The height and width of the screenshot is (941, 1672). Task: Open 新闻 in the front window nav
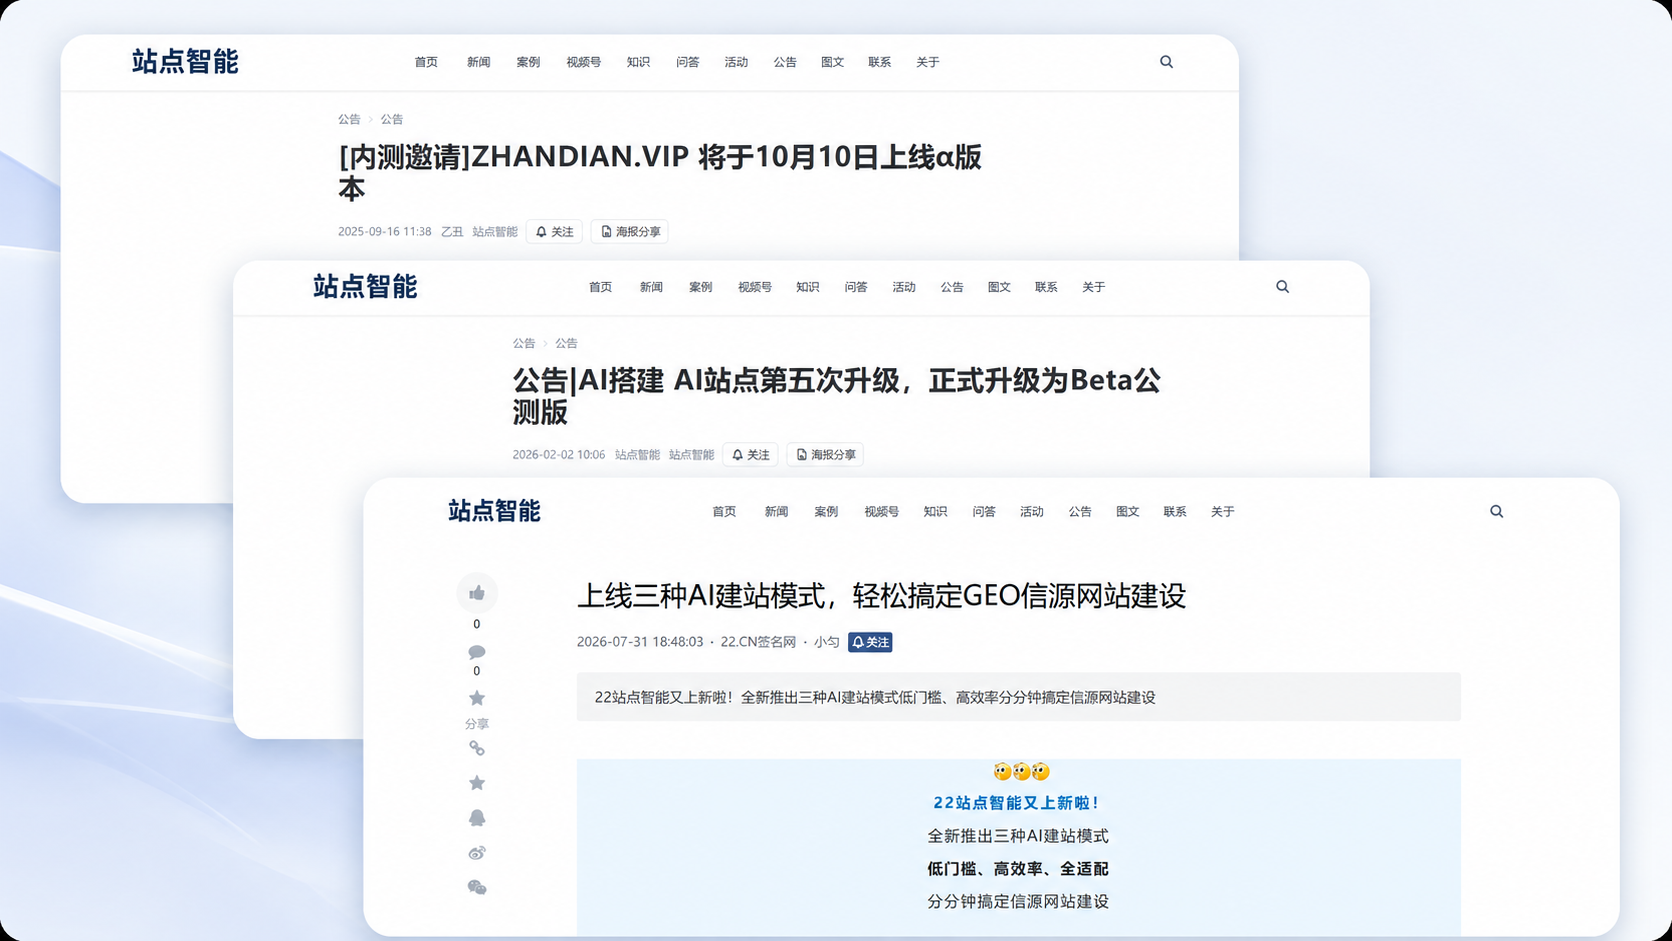(x=776, y=512)
